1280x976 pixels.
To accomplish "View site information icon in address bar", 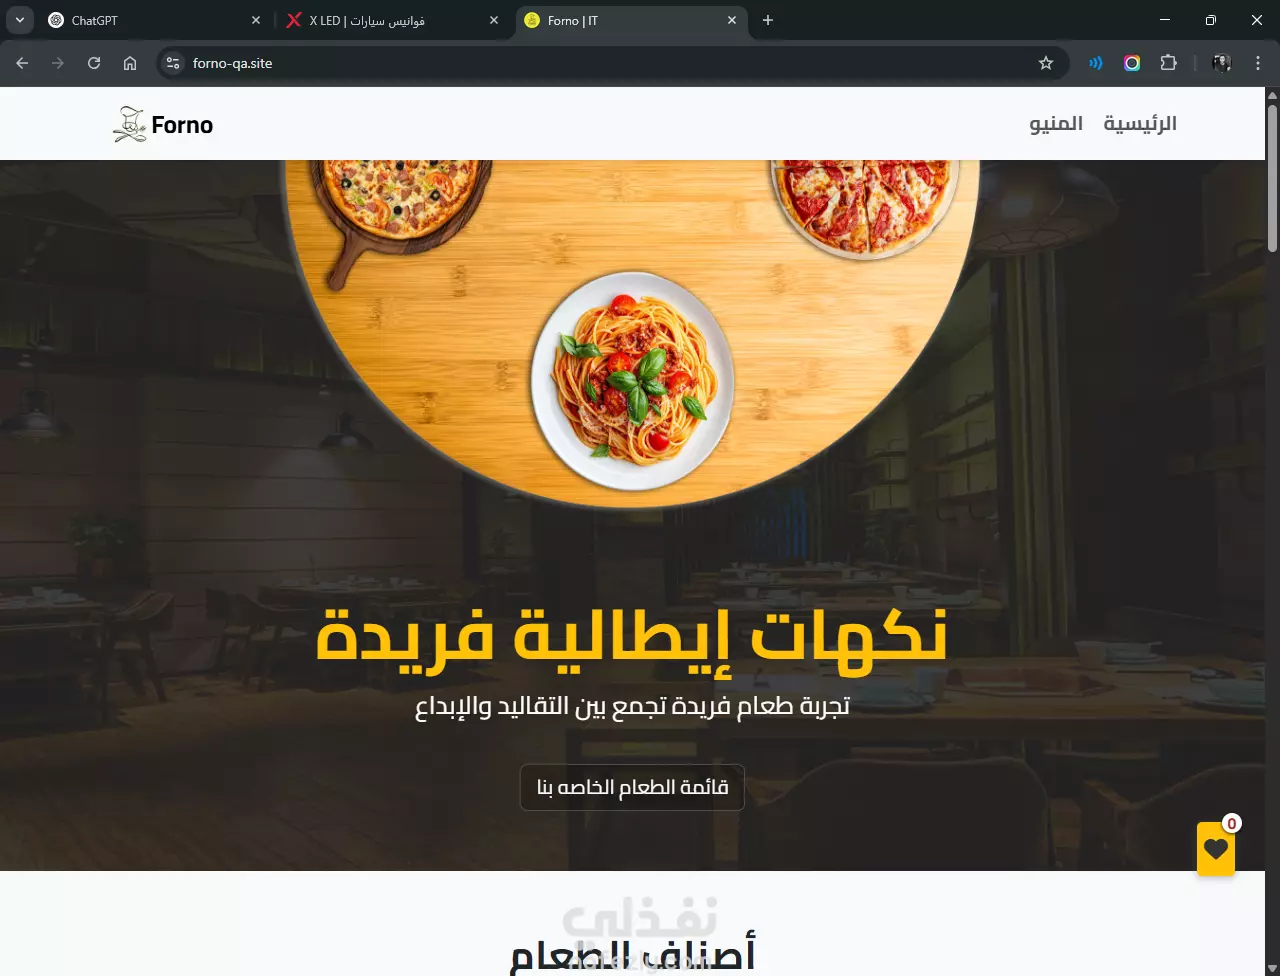I will (173, 63).
